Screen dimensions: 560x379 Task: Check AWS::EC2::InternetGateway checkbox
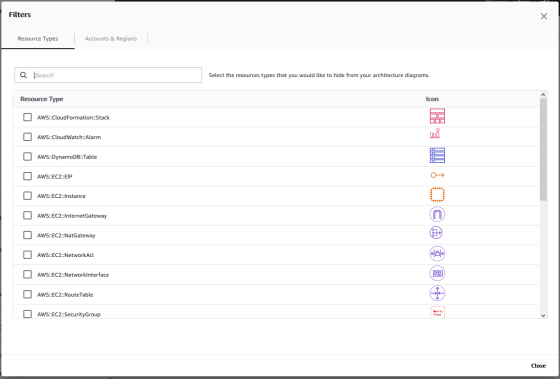[x=28, y=215]
